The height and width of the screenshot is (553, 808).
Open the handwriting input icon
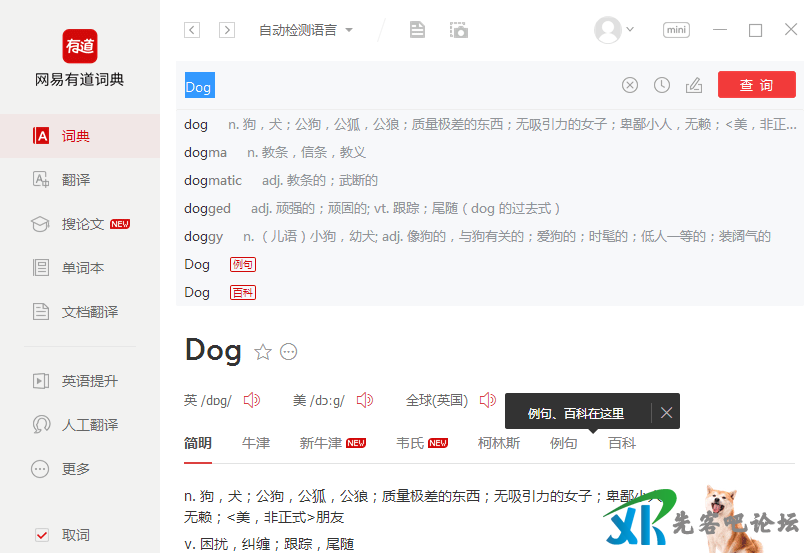click(694, 86)
